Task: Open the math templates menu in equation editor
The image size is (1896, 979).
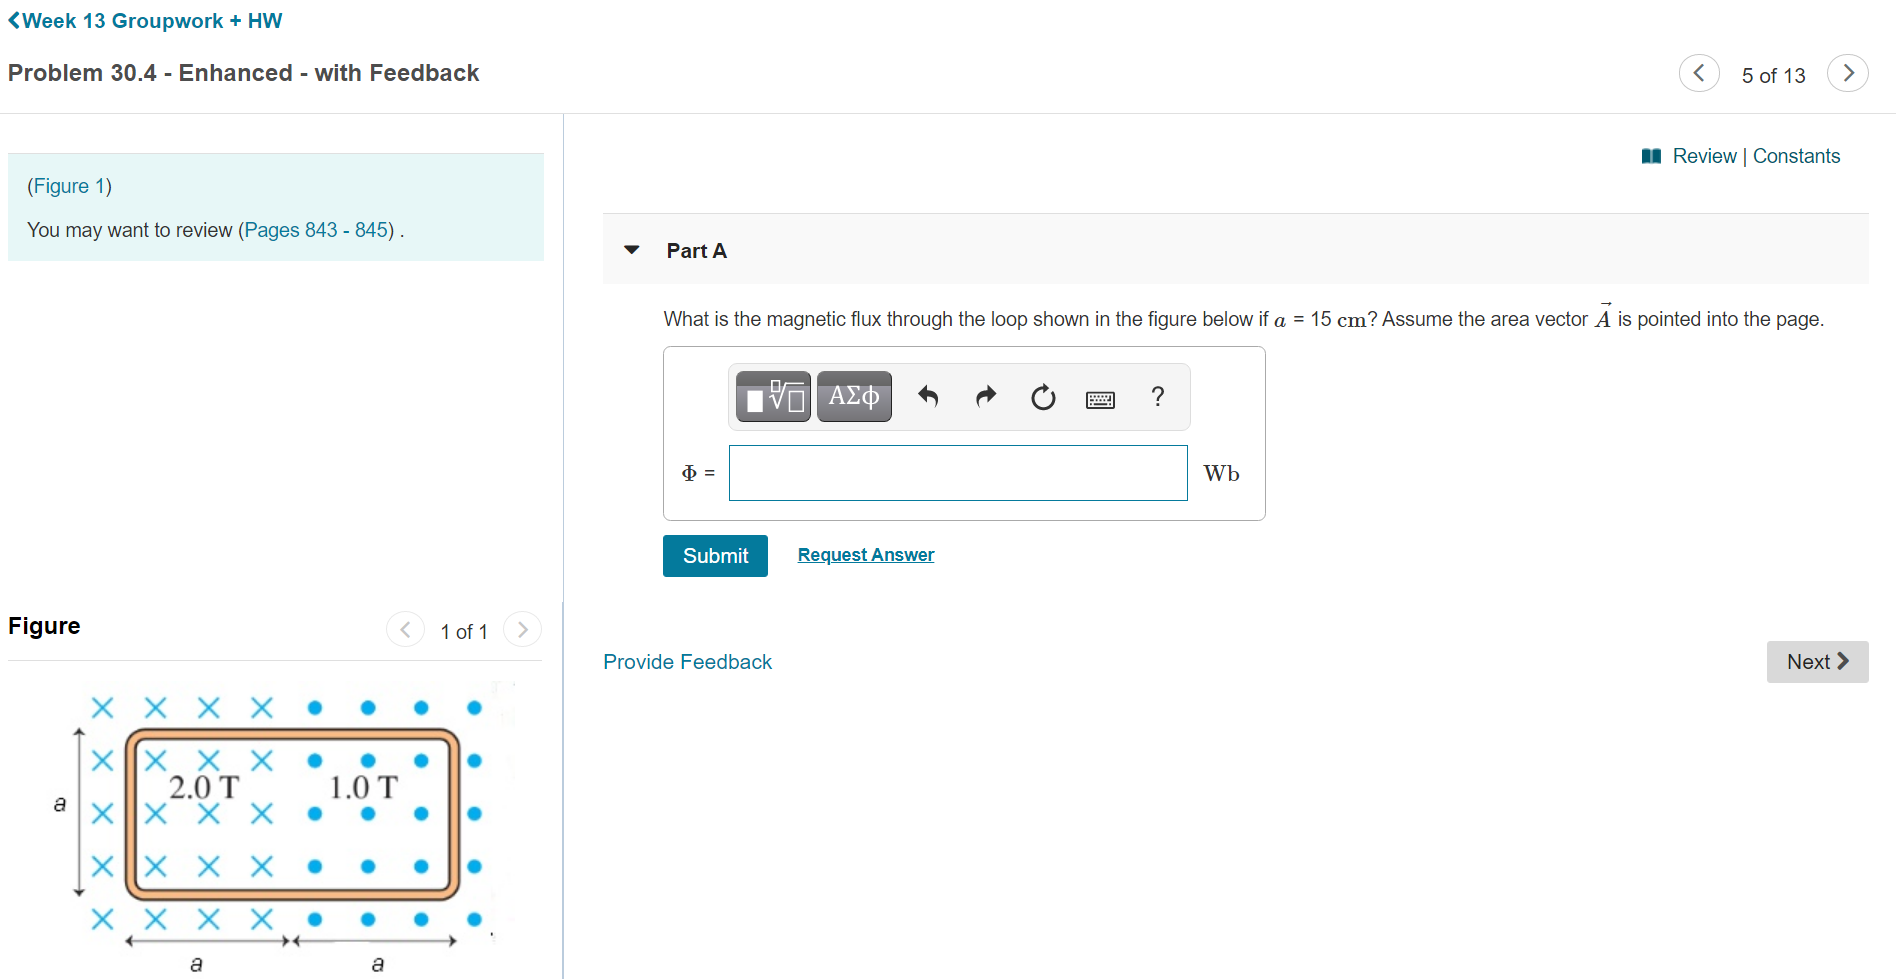Action: click(x=771, y=396)
